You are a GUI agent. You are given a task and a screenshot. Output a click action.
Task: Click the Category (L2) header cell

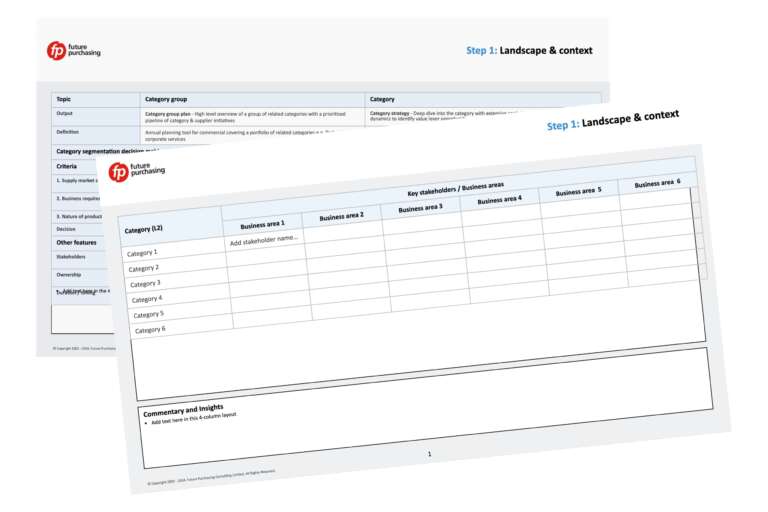click(143, 229)
